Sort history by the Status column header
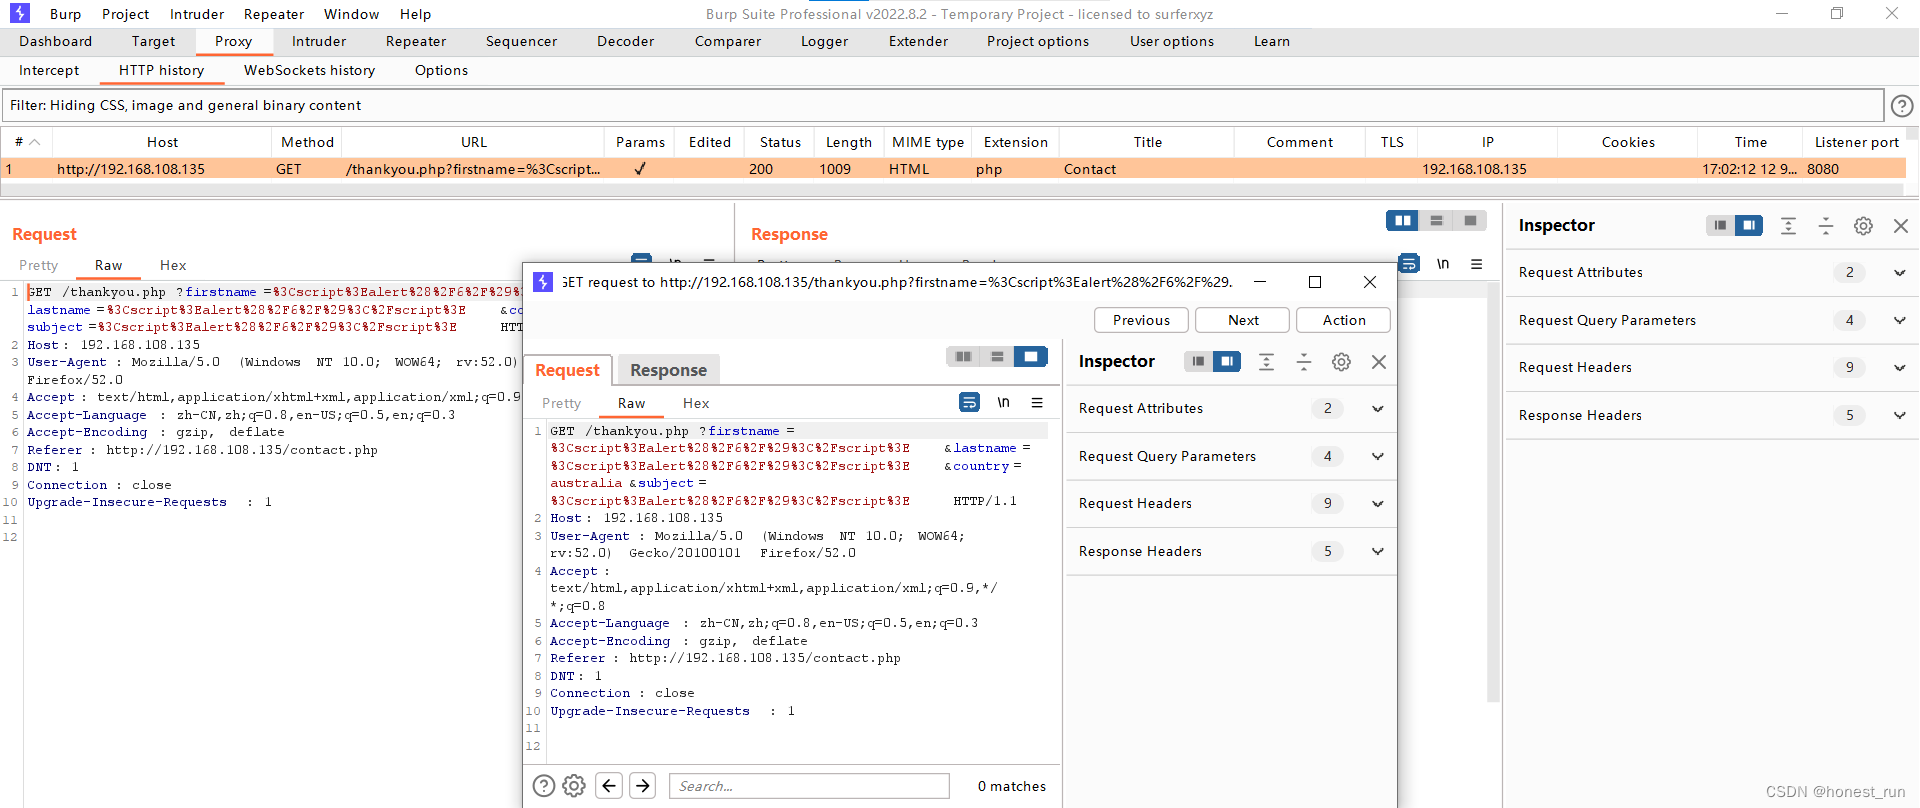Screen dimensions: 1920x808 [x=780, y=142]
